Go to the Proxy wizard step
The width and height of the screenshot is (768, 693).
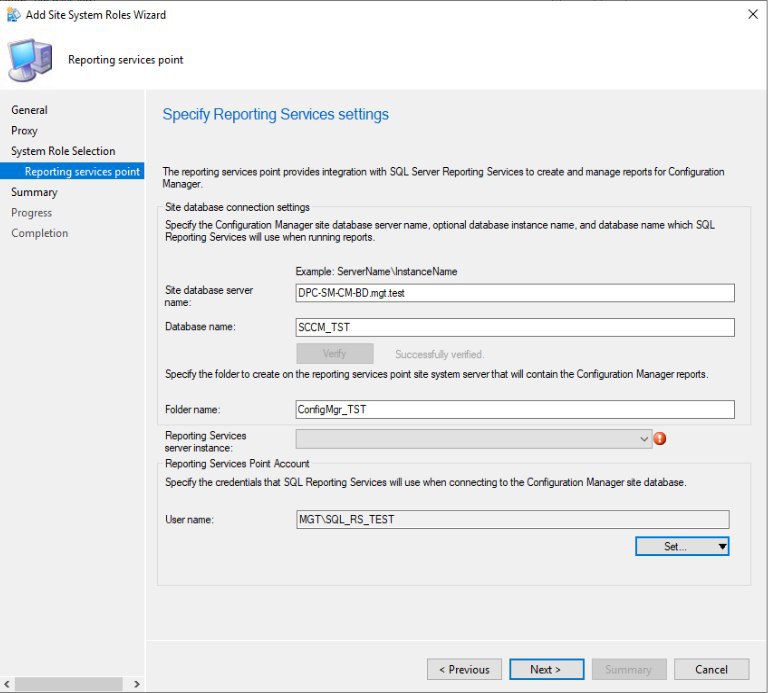[x=24, y=130]
